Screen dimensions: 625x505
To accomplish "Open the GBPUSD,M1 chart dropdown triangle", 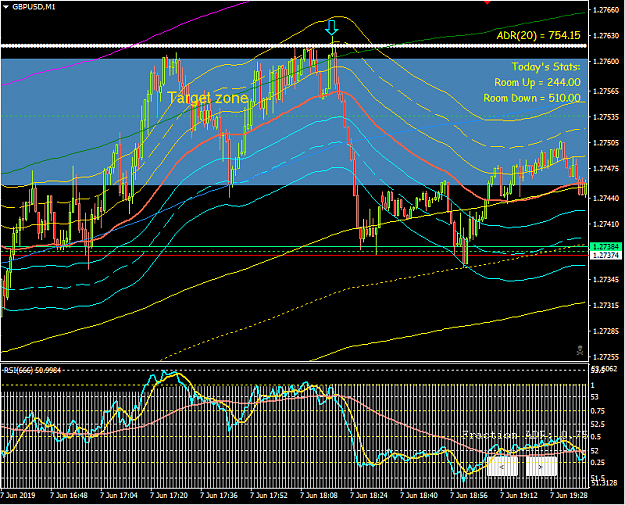I will tap(5, 7).
